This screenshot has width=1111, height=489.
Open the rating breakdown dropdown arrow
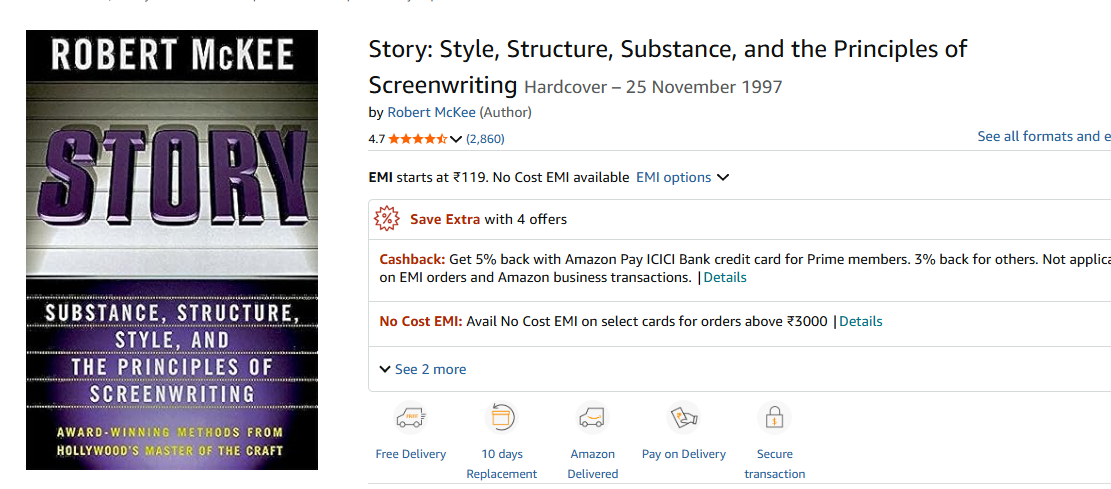point(456,139)
